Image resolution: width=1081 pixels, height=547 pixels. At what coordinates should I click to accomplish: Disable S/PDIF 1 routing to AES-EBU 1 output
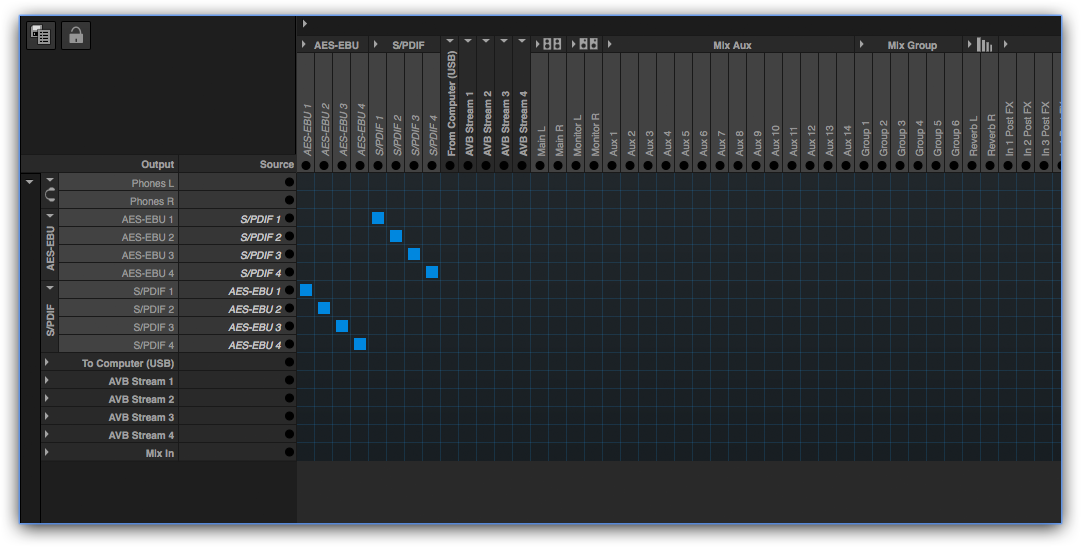coord(378,218)
